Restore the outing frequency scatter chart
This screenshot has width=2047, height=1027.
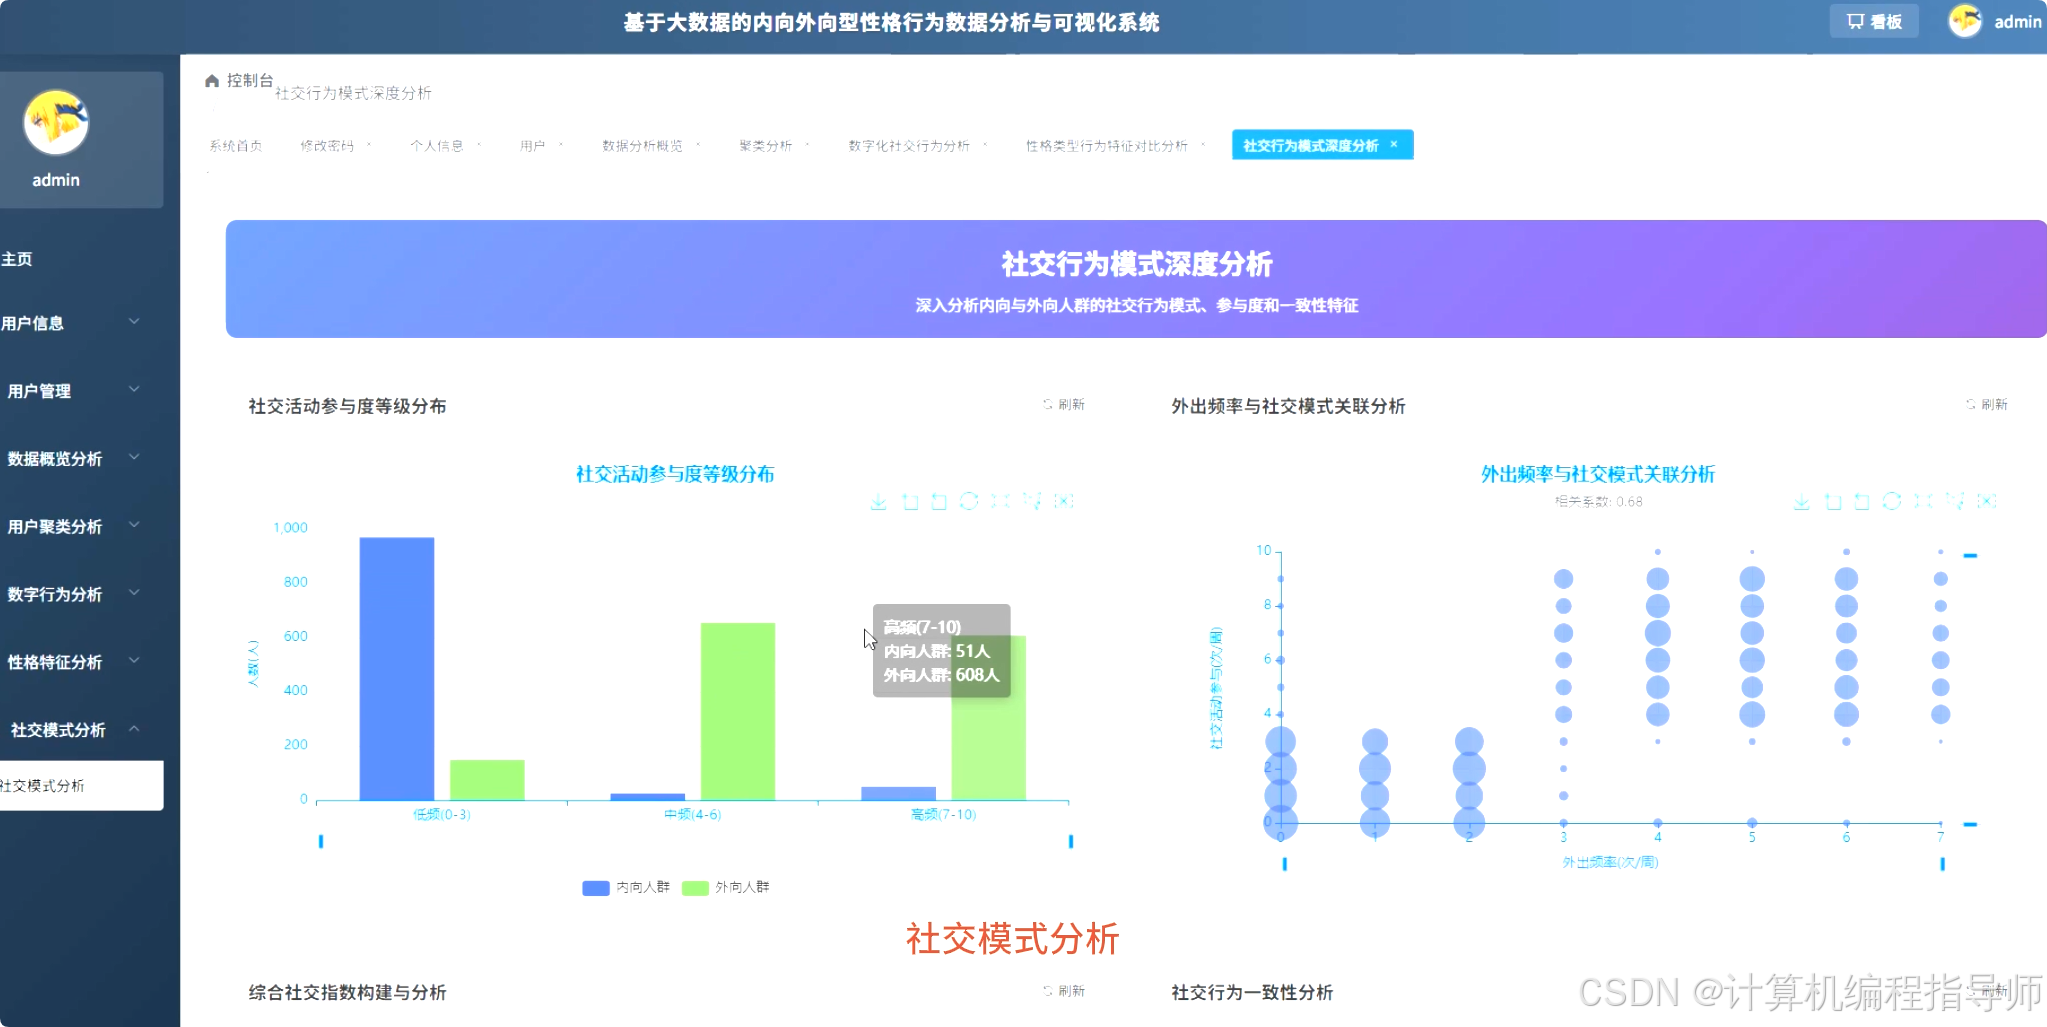tap(1892, 501)
